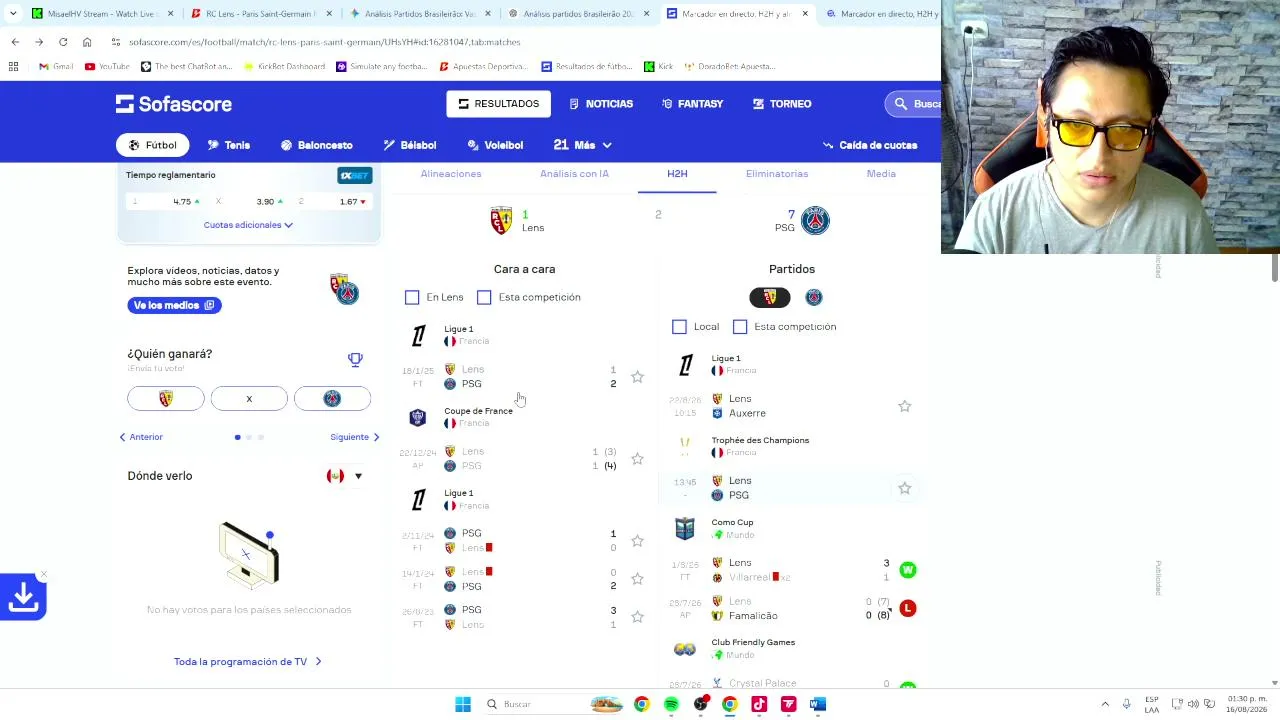Click the Ve los medios button
1280x720 pixels.
(174, 305)
